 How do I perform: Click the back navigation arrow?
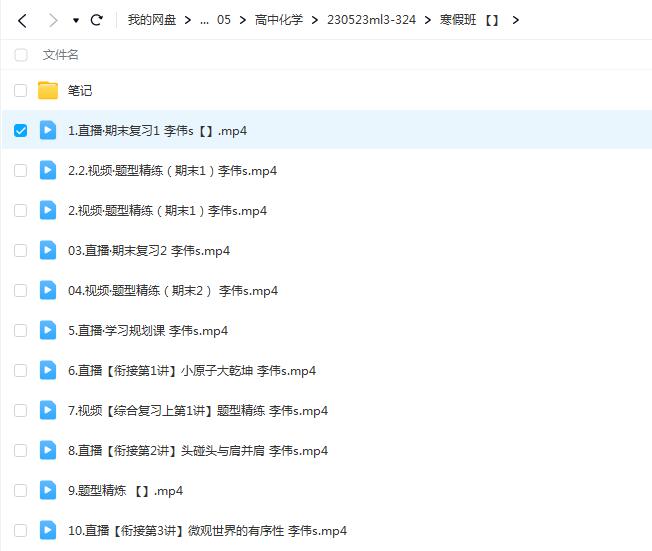(x=22, y=20)
